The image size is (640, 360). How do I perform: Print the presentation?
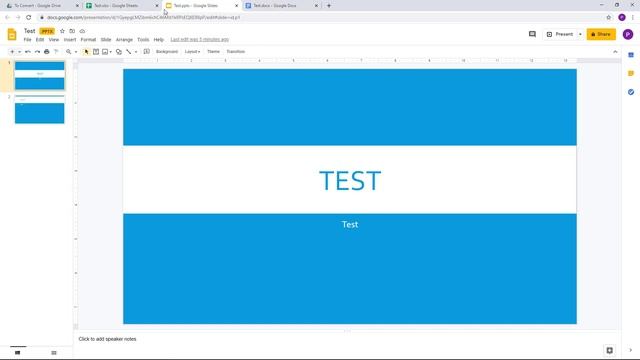[x=47, y=52]
